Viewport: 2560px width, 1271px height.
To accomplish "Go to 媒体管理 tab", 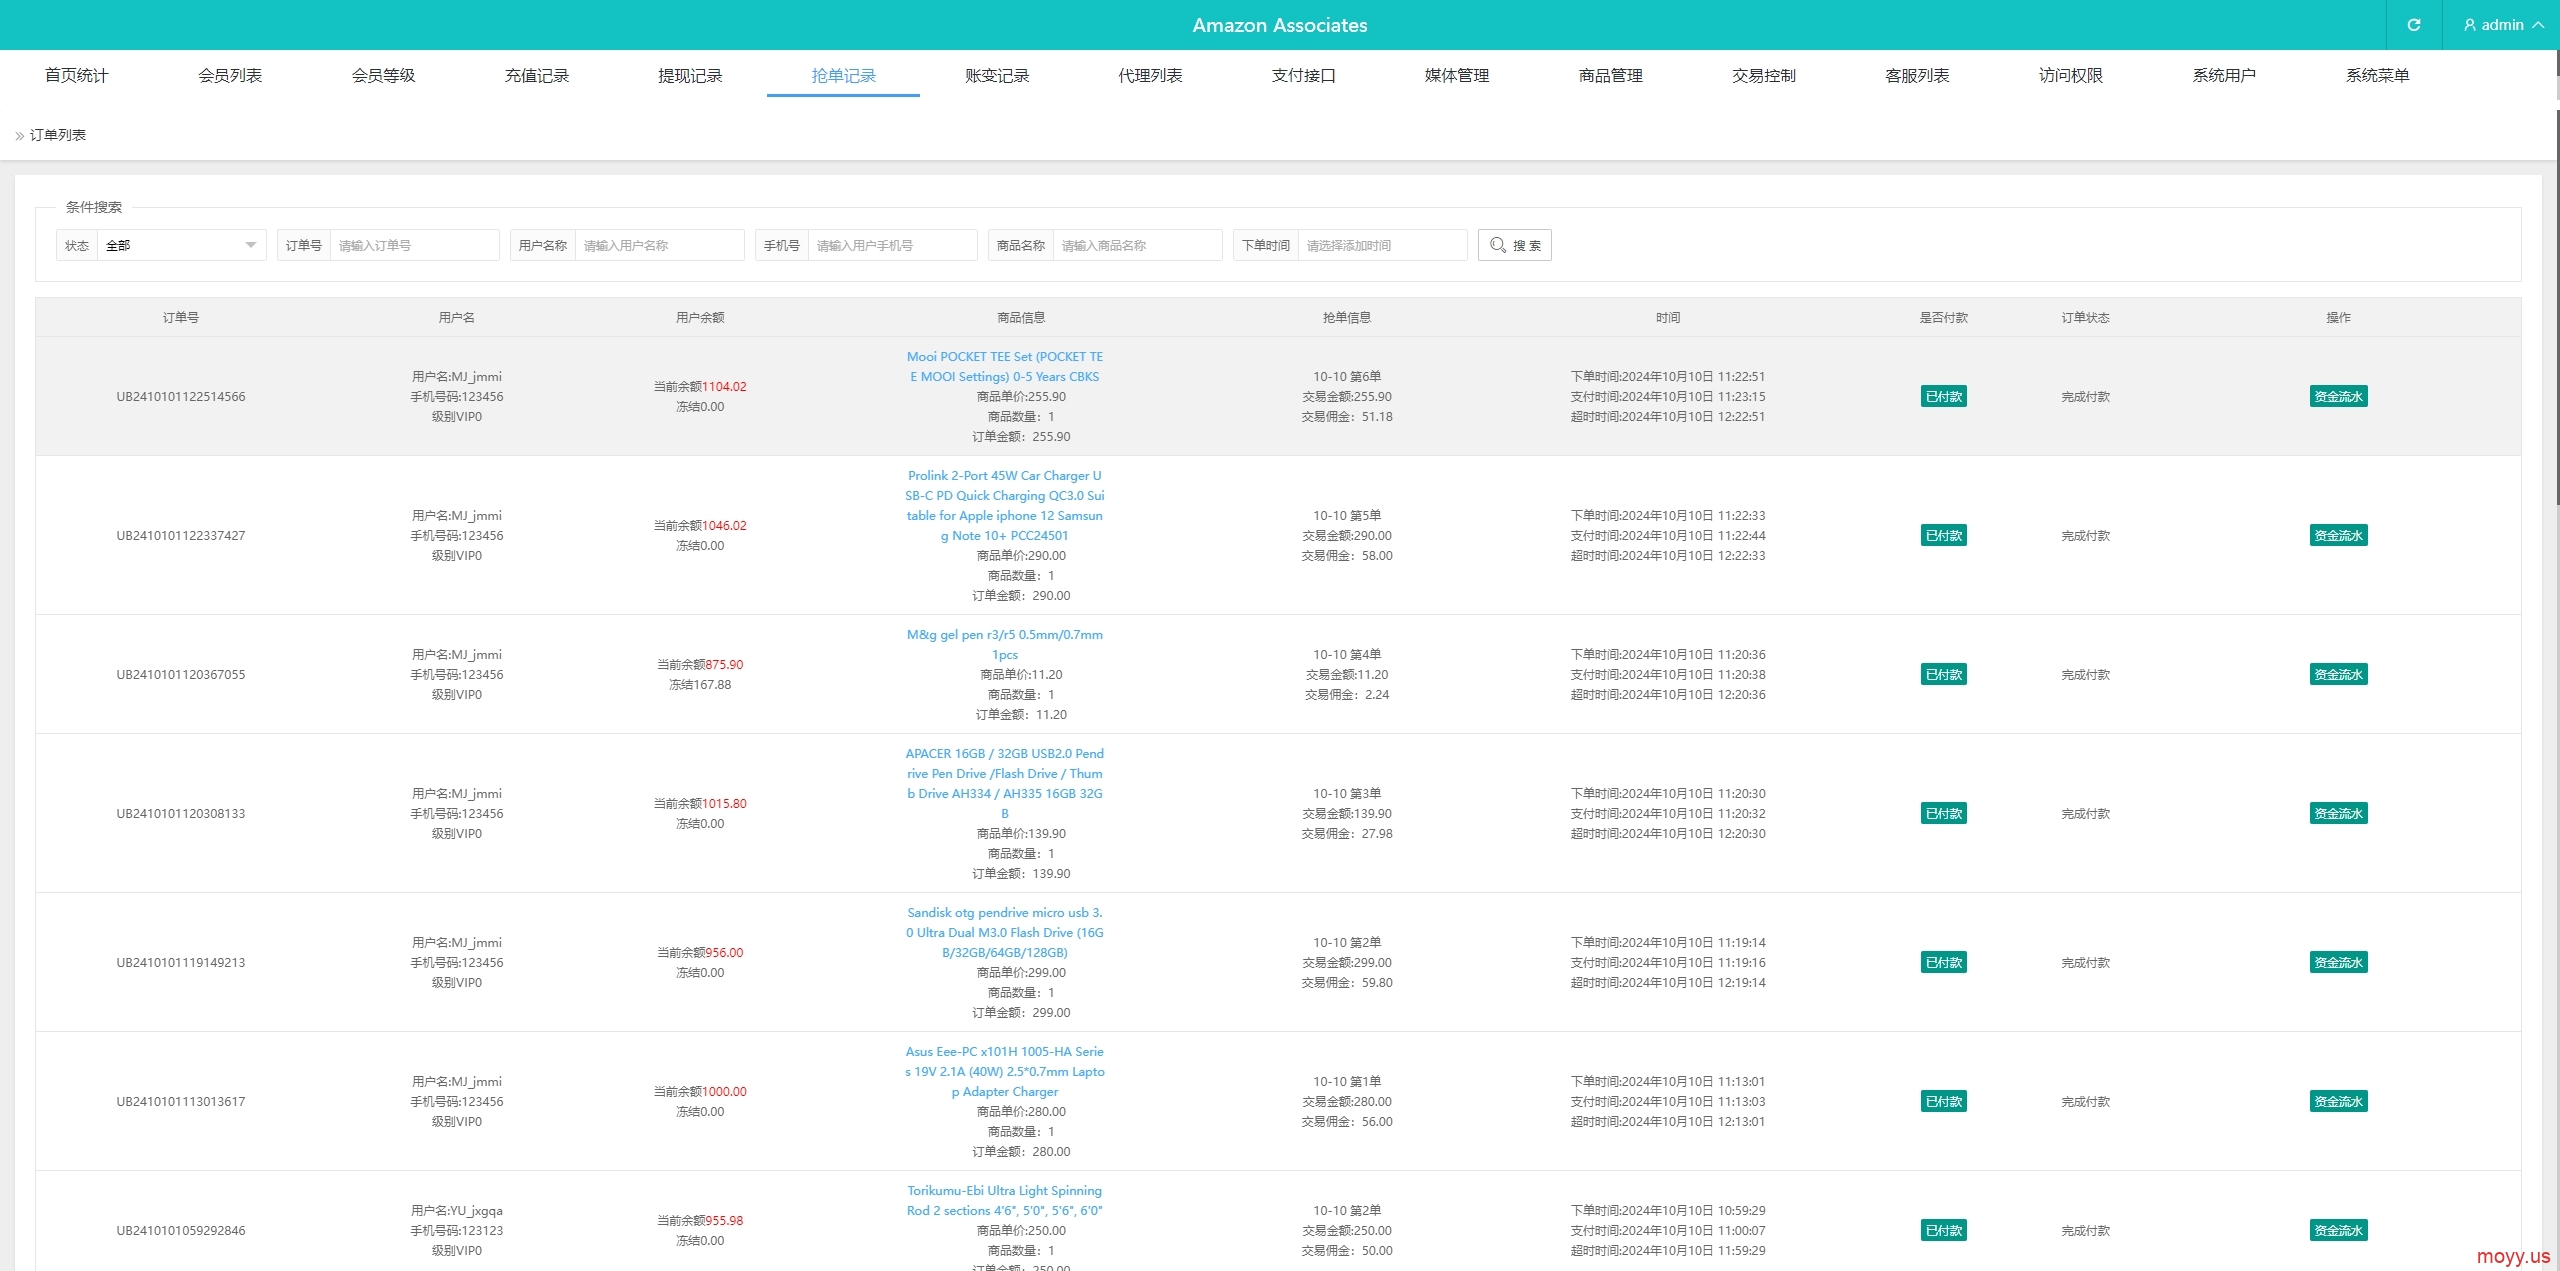I will coord(1457,75).
